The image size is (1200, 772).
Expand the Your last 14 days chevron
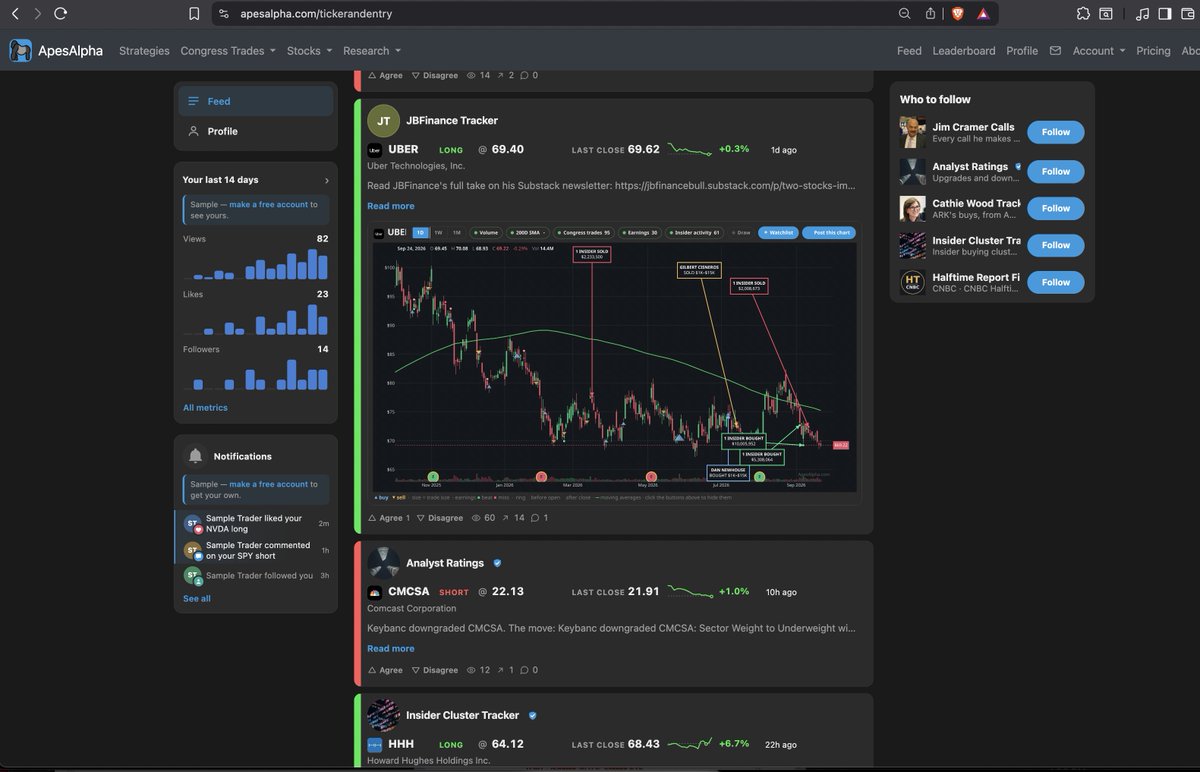click(327, 180)
